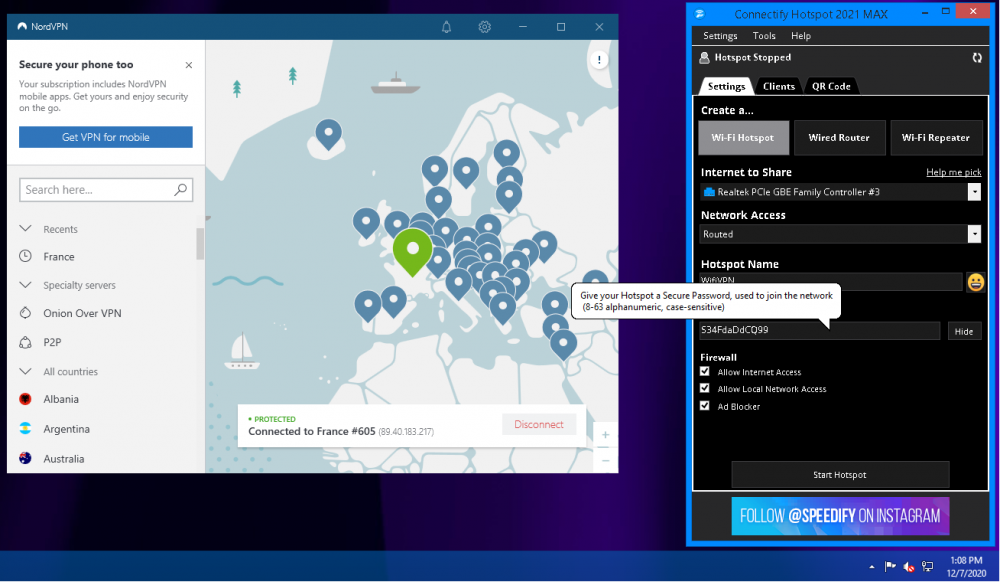Image resolution: width=1000 pixels, height=582 pixels.
Task: Click the hotspot password field
Action: 820,330
